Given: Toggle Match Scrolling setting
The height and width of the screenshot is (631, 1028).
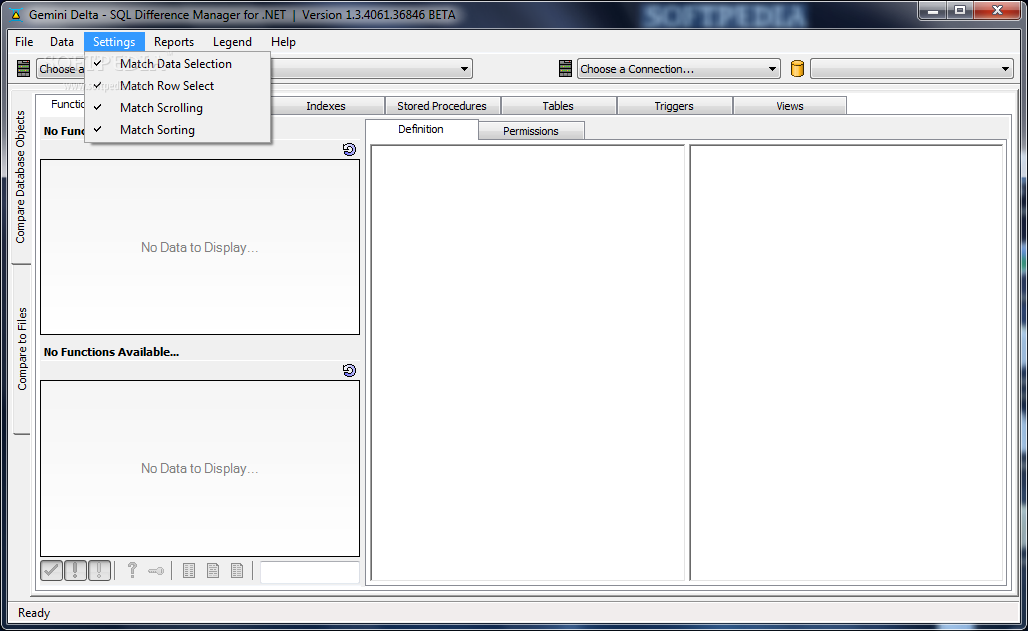Looking at the screenshot, I should pyautogui.click(x=178, y=108).
